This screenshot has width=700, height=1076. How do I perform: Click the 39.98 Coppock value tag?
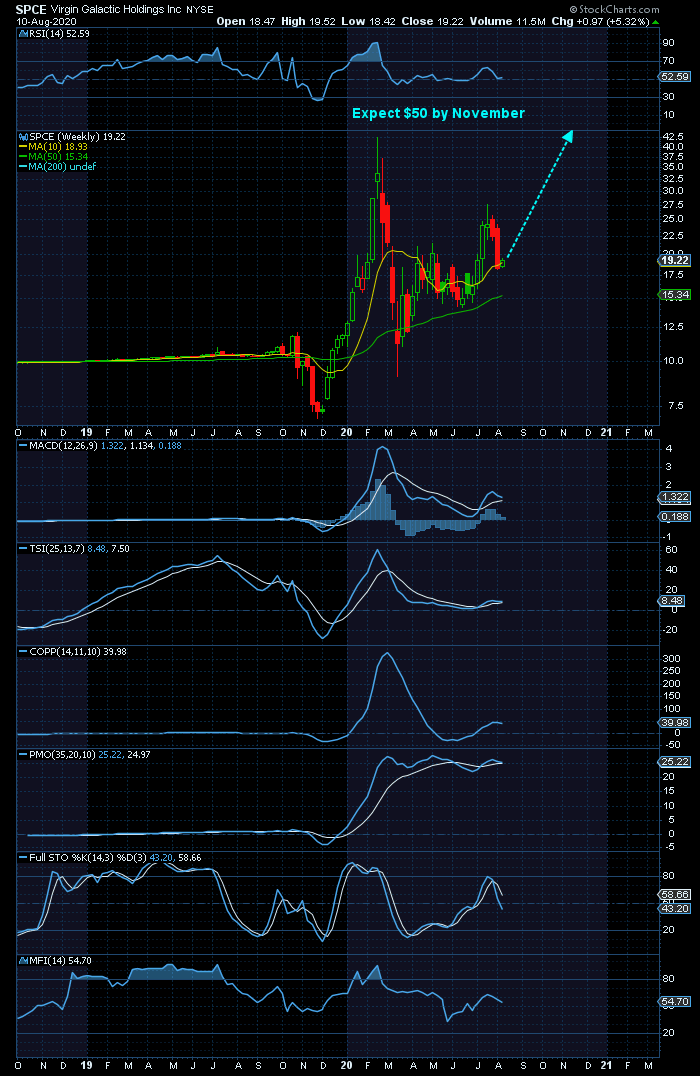(675, 723)
